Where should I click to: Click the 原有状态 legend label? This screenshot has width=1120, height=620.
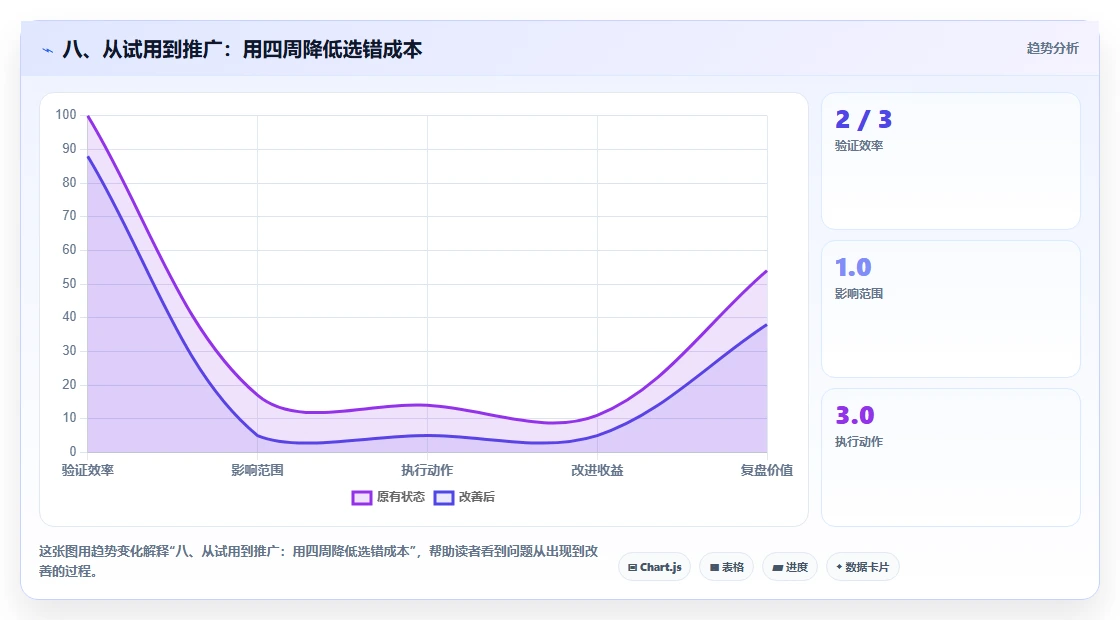point(401,497)
